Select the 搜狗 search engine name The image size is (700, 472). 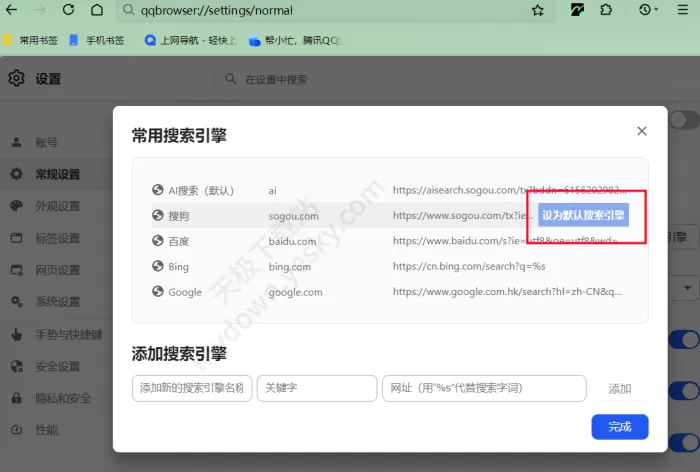[179, 216]
